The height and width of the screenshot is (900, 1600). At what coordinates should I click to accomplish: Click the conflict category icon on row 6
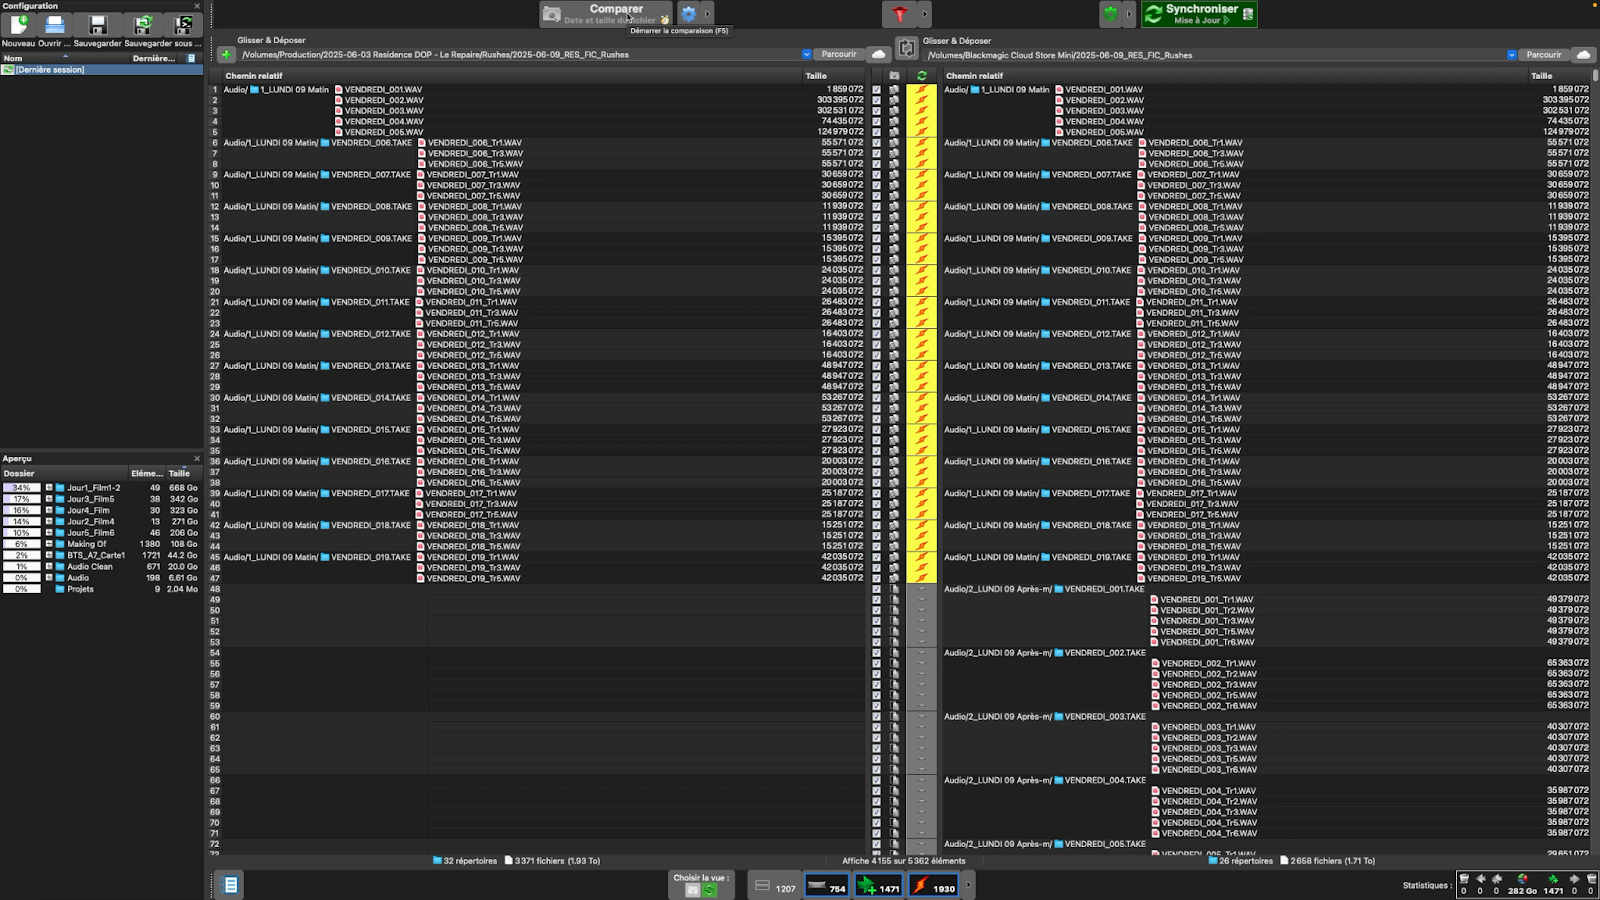(x=894, y=143)
